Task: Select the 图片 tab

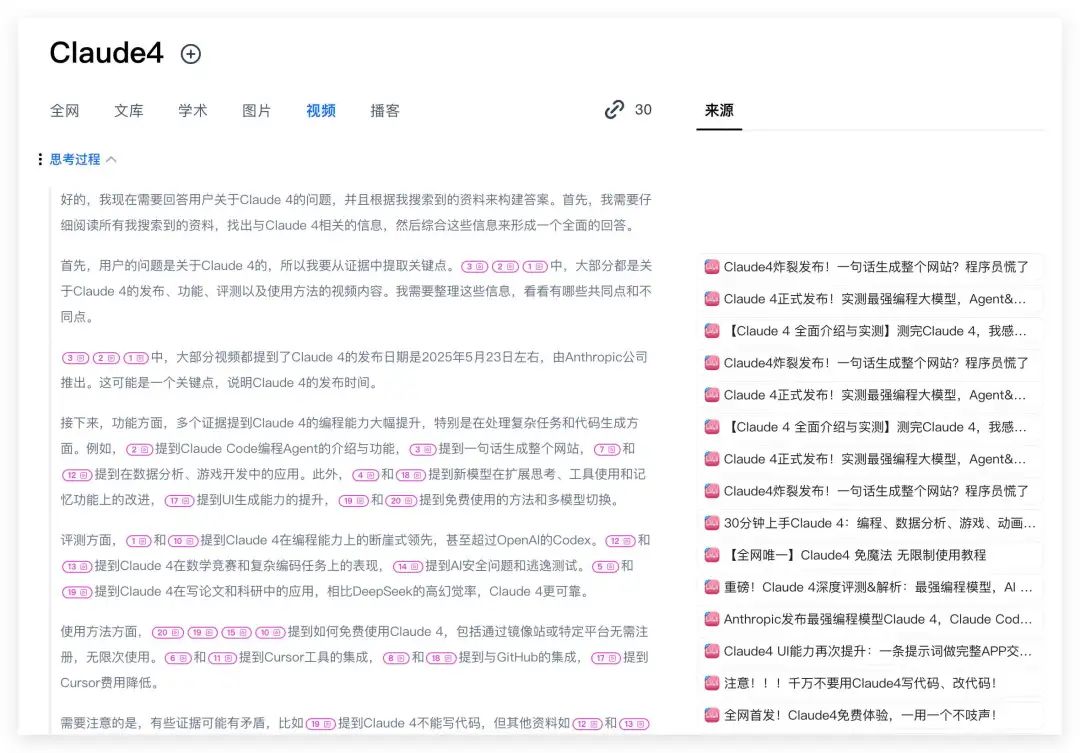Action: (257, 110)
